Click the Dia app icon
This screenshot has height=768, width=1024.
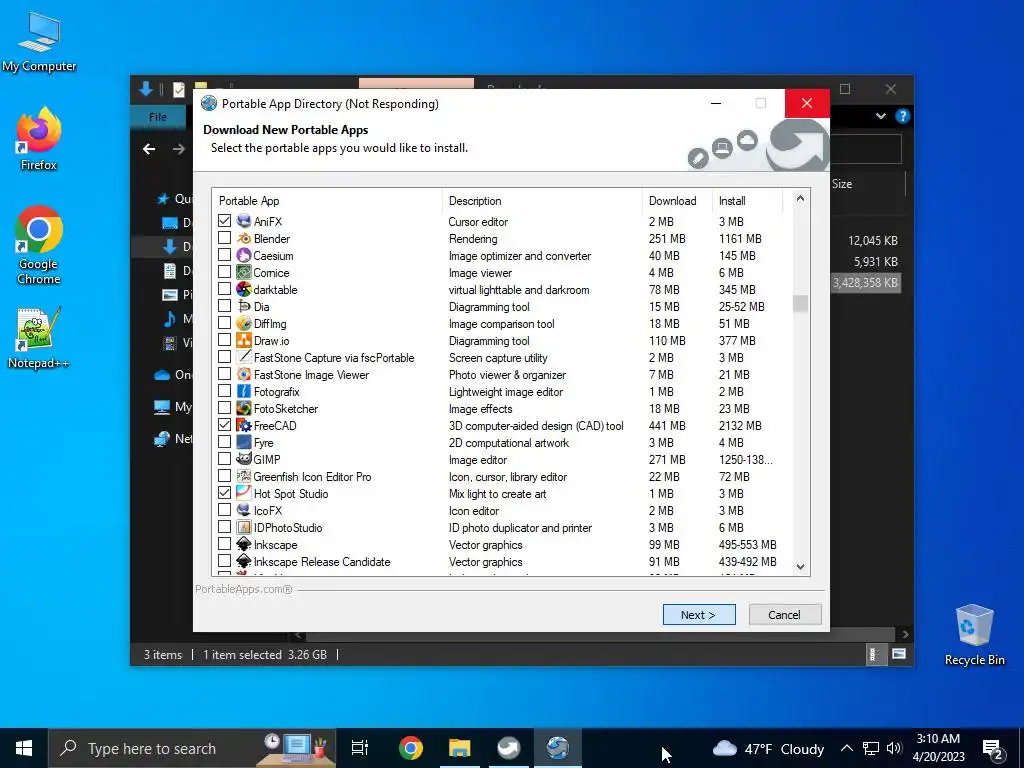pyautogui.click(x=244, y=306)
